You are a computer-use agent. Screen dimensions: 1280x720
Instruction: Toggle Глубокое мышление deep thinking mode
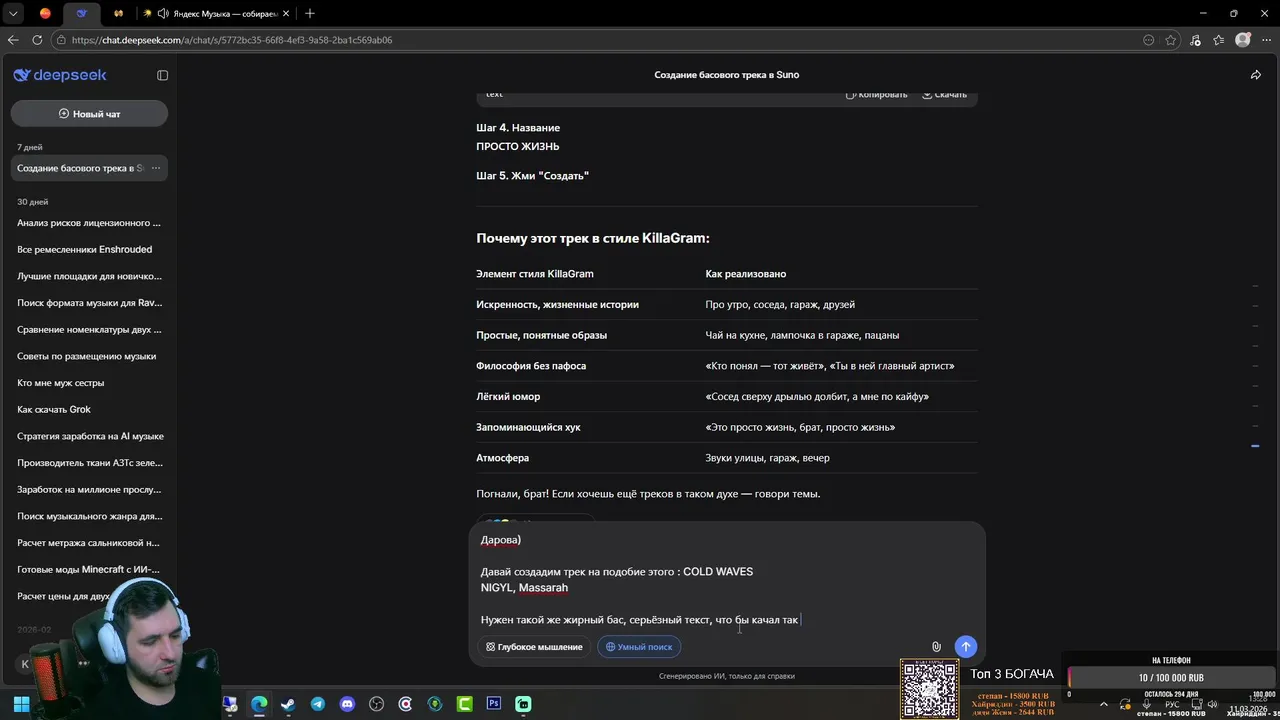534,647
